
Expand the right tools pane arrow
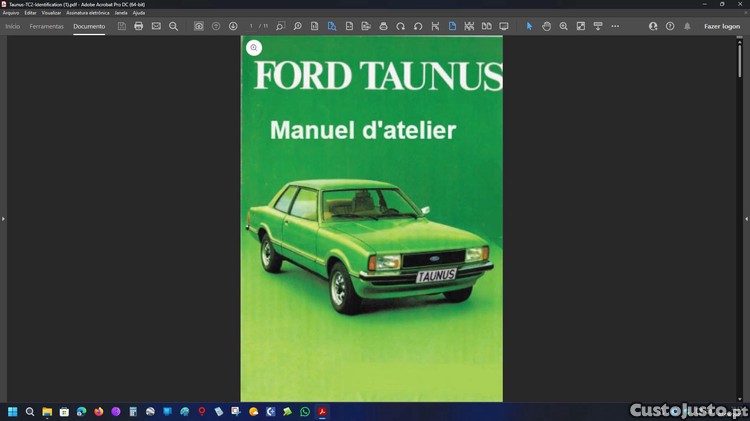click(746, 218)
